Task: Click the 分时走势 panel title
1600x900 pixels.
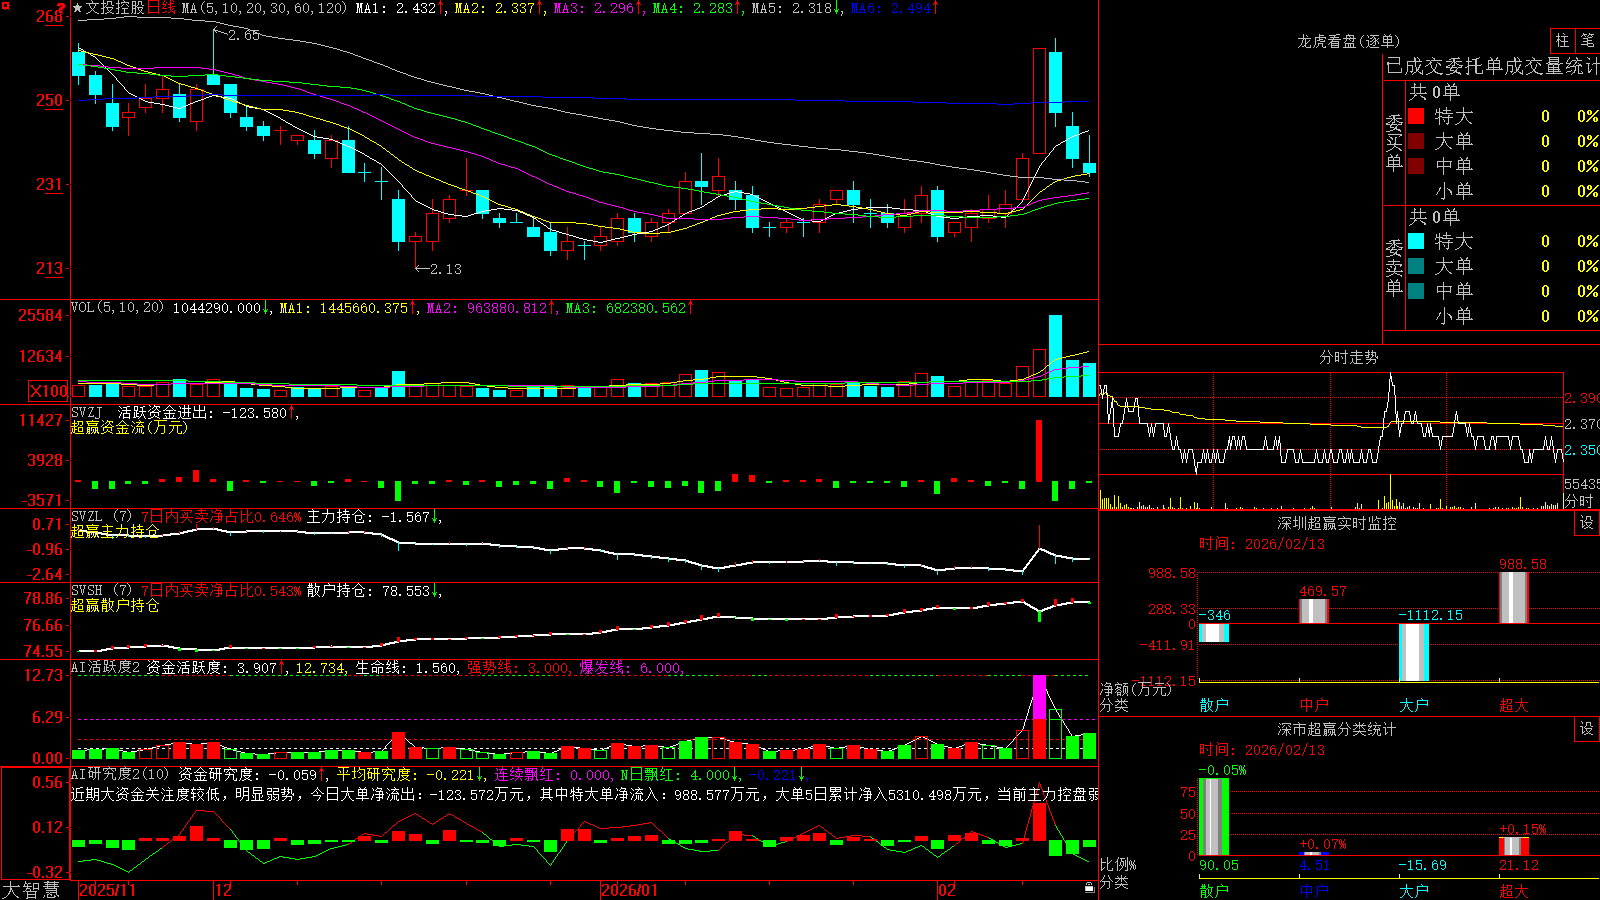Action: 1348,357
